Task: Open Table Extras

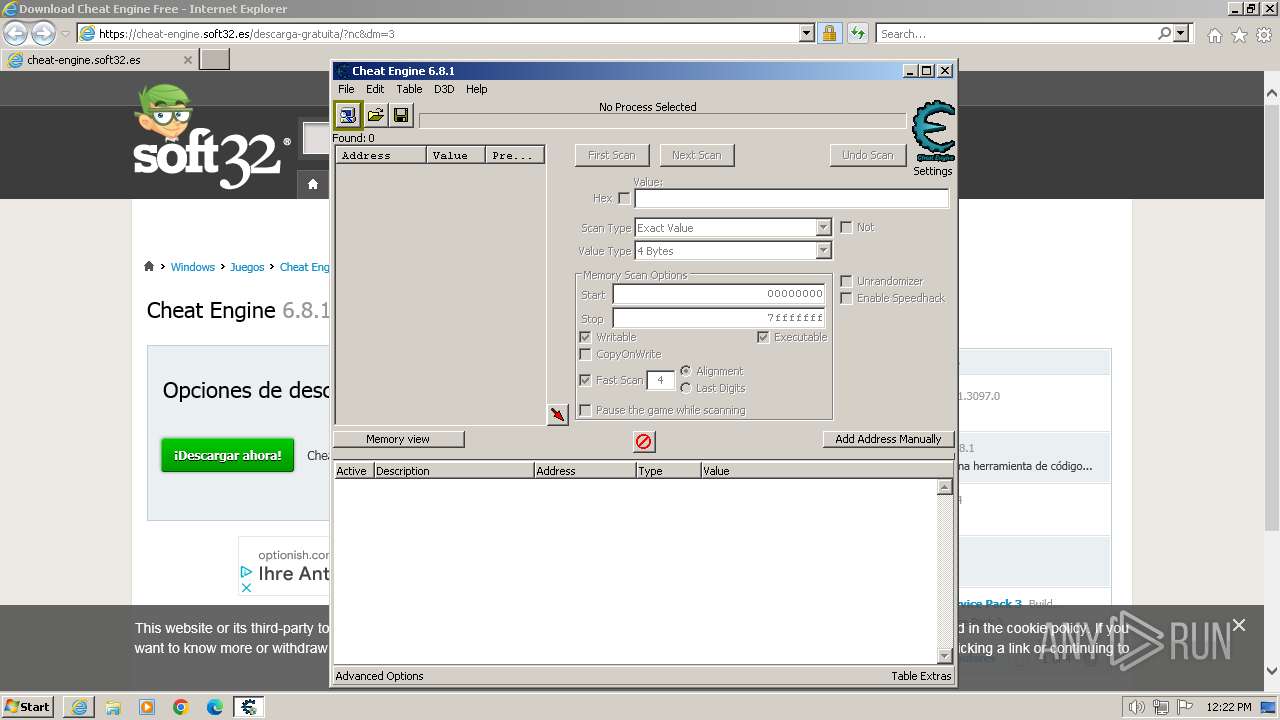Action: (x=922, y=676)
